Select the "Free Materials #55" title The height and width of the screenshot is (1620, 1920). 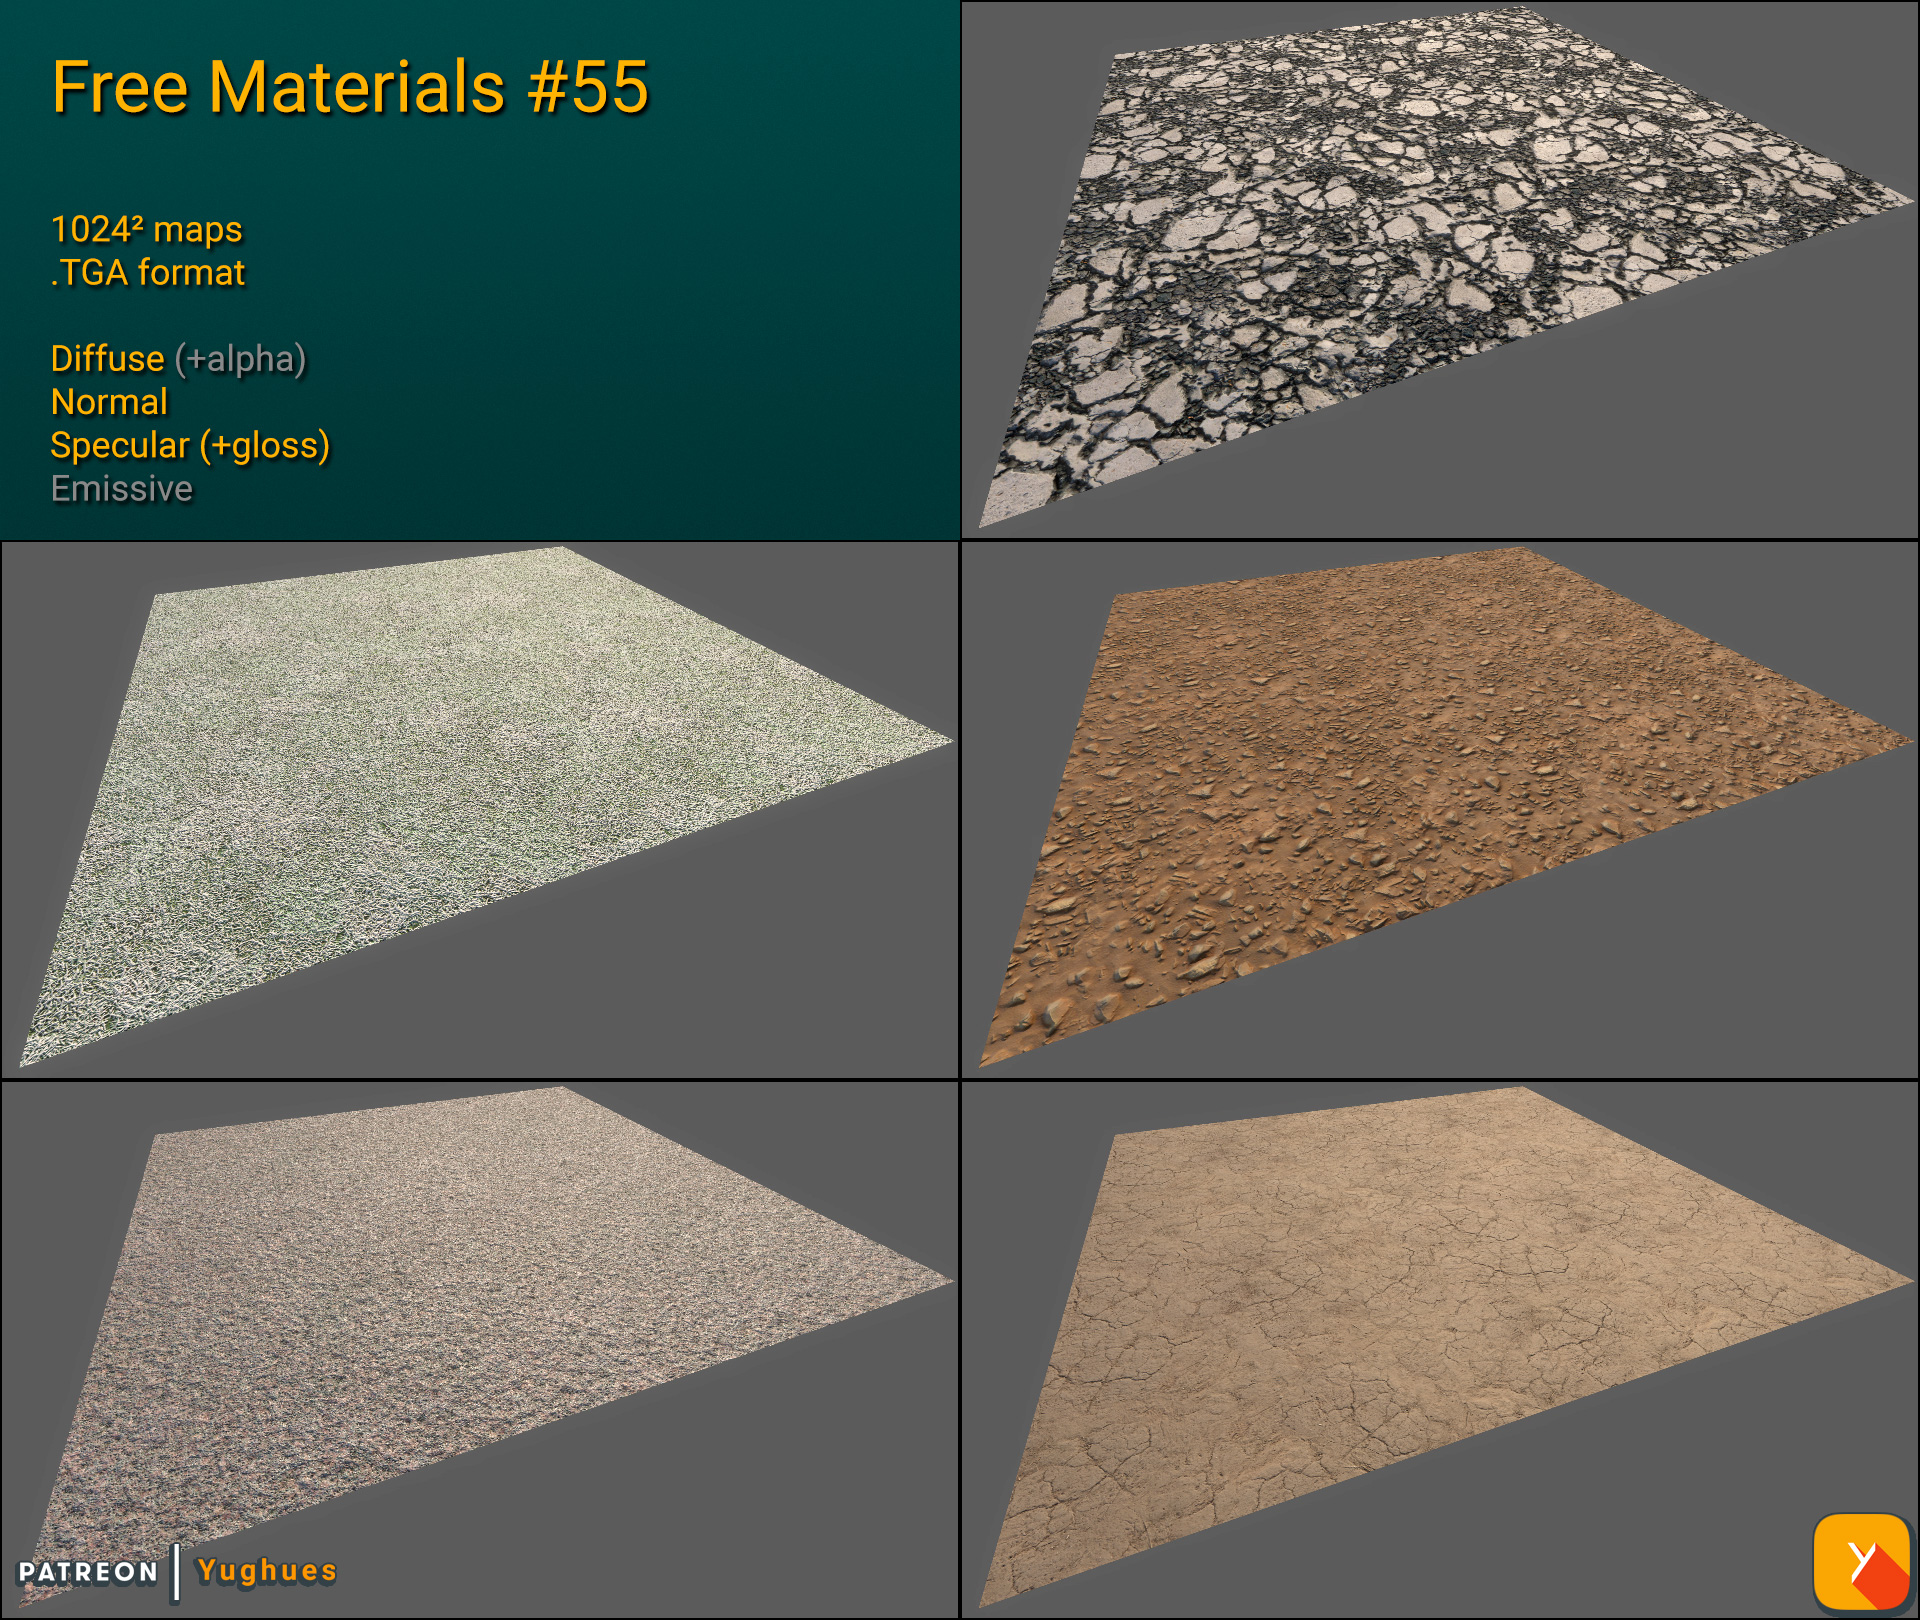click(x=352, y=90)
